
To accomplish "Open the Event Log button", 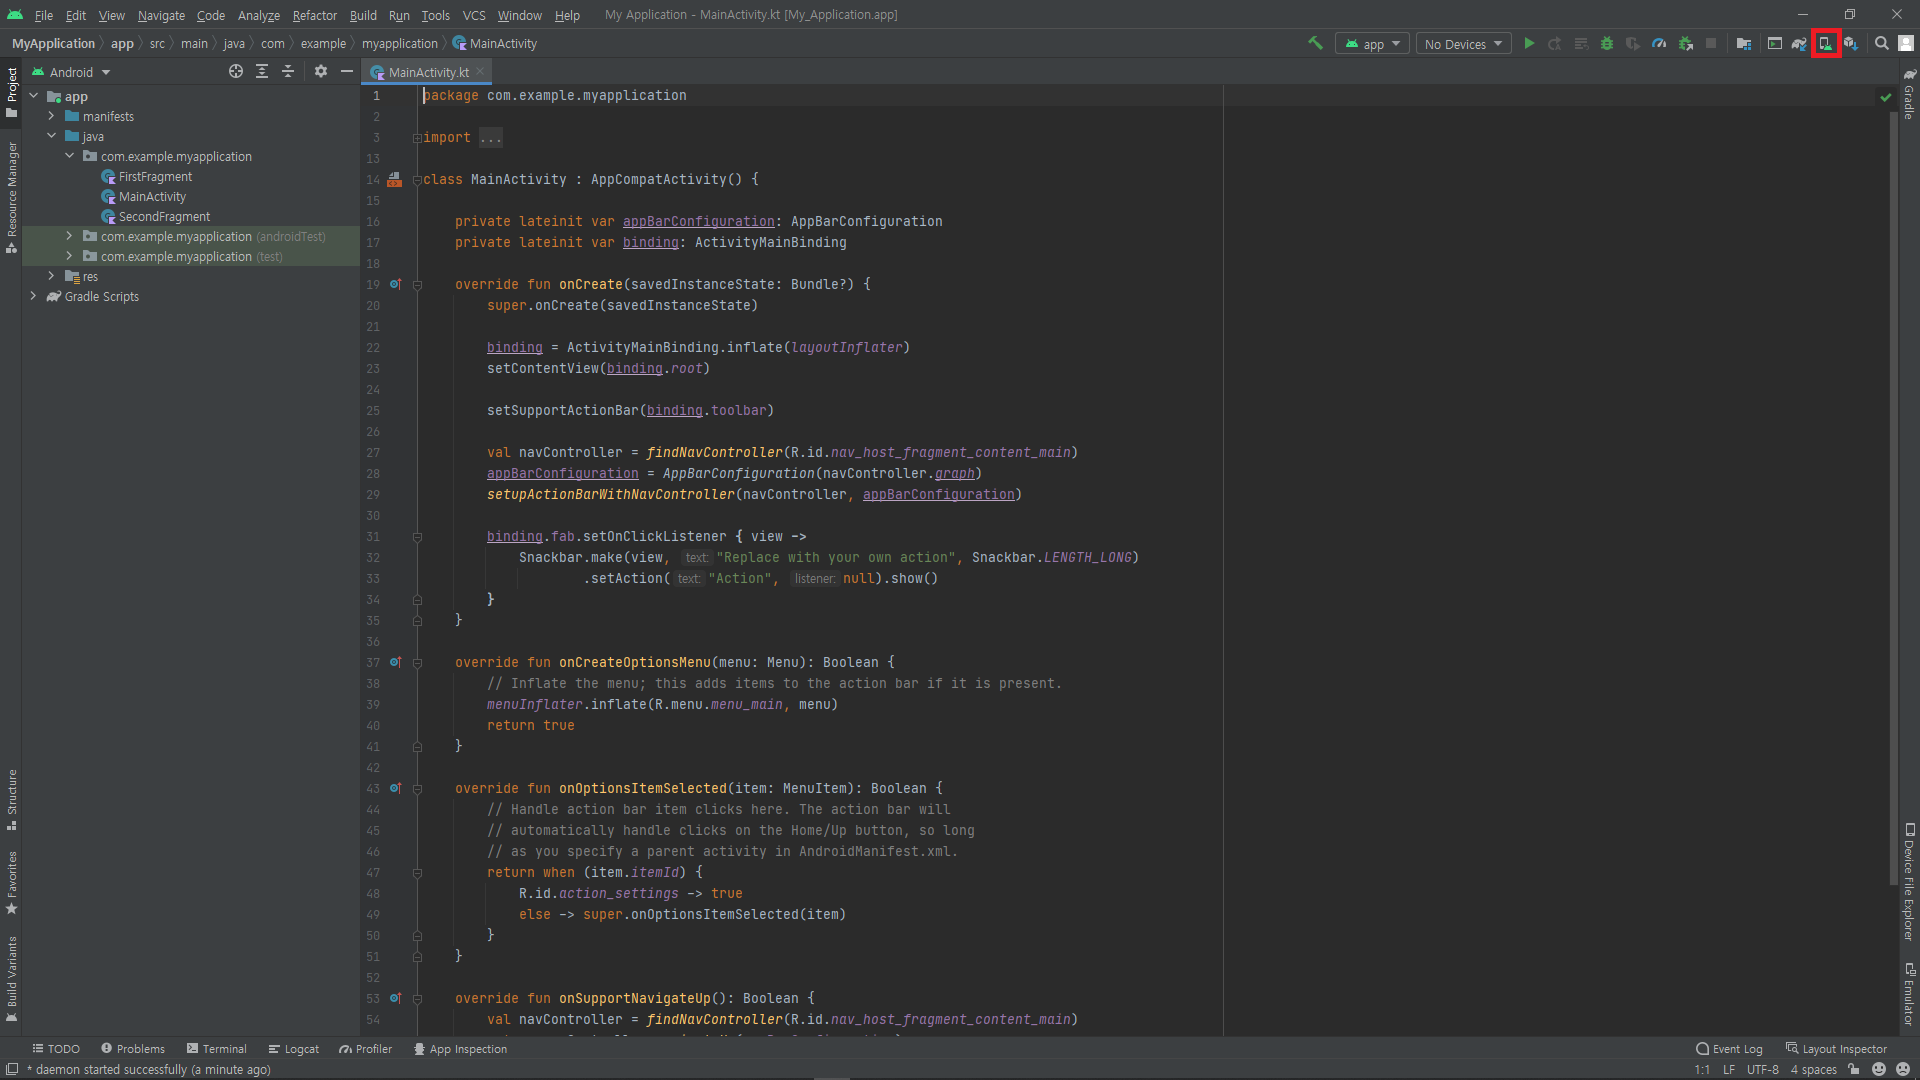I will tap(1729, 1049).
